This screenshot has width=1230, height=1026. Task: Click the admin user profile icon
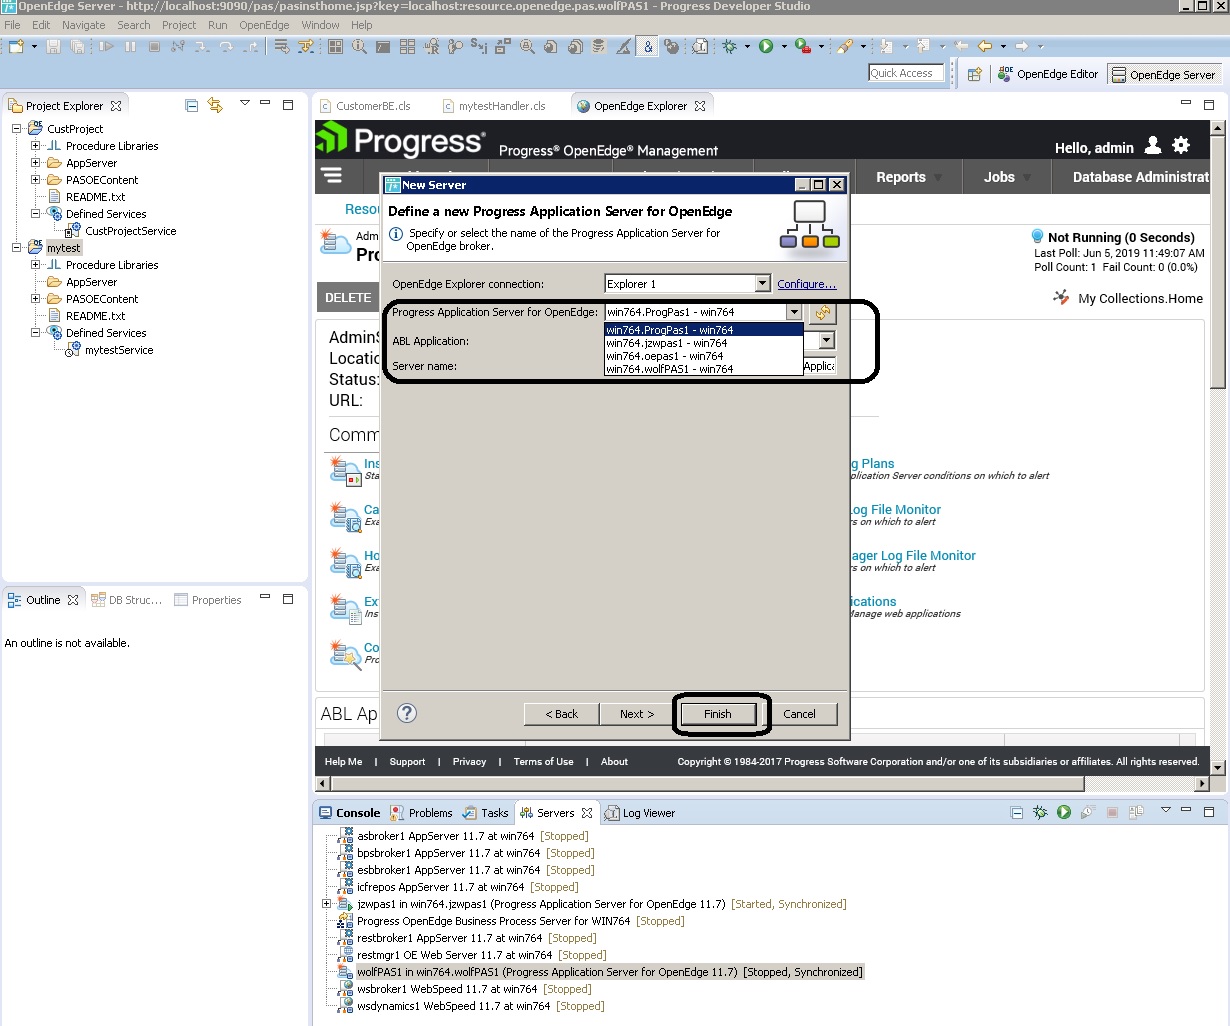1153,146
